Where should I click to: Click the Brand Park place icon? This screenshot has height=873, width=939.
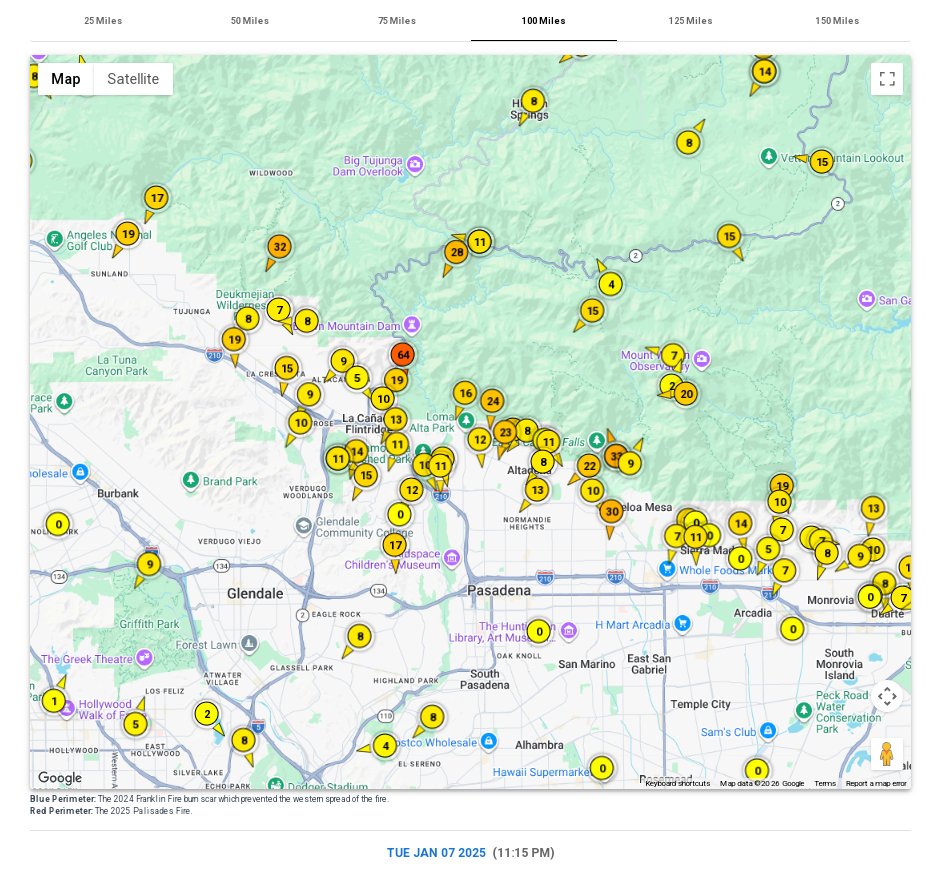click(x=190, y=480)
